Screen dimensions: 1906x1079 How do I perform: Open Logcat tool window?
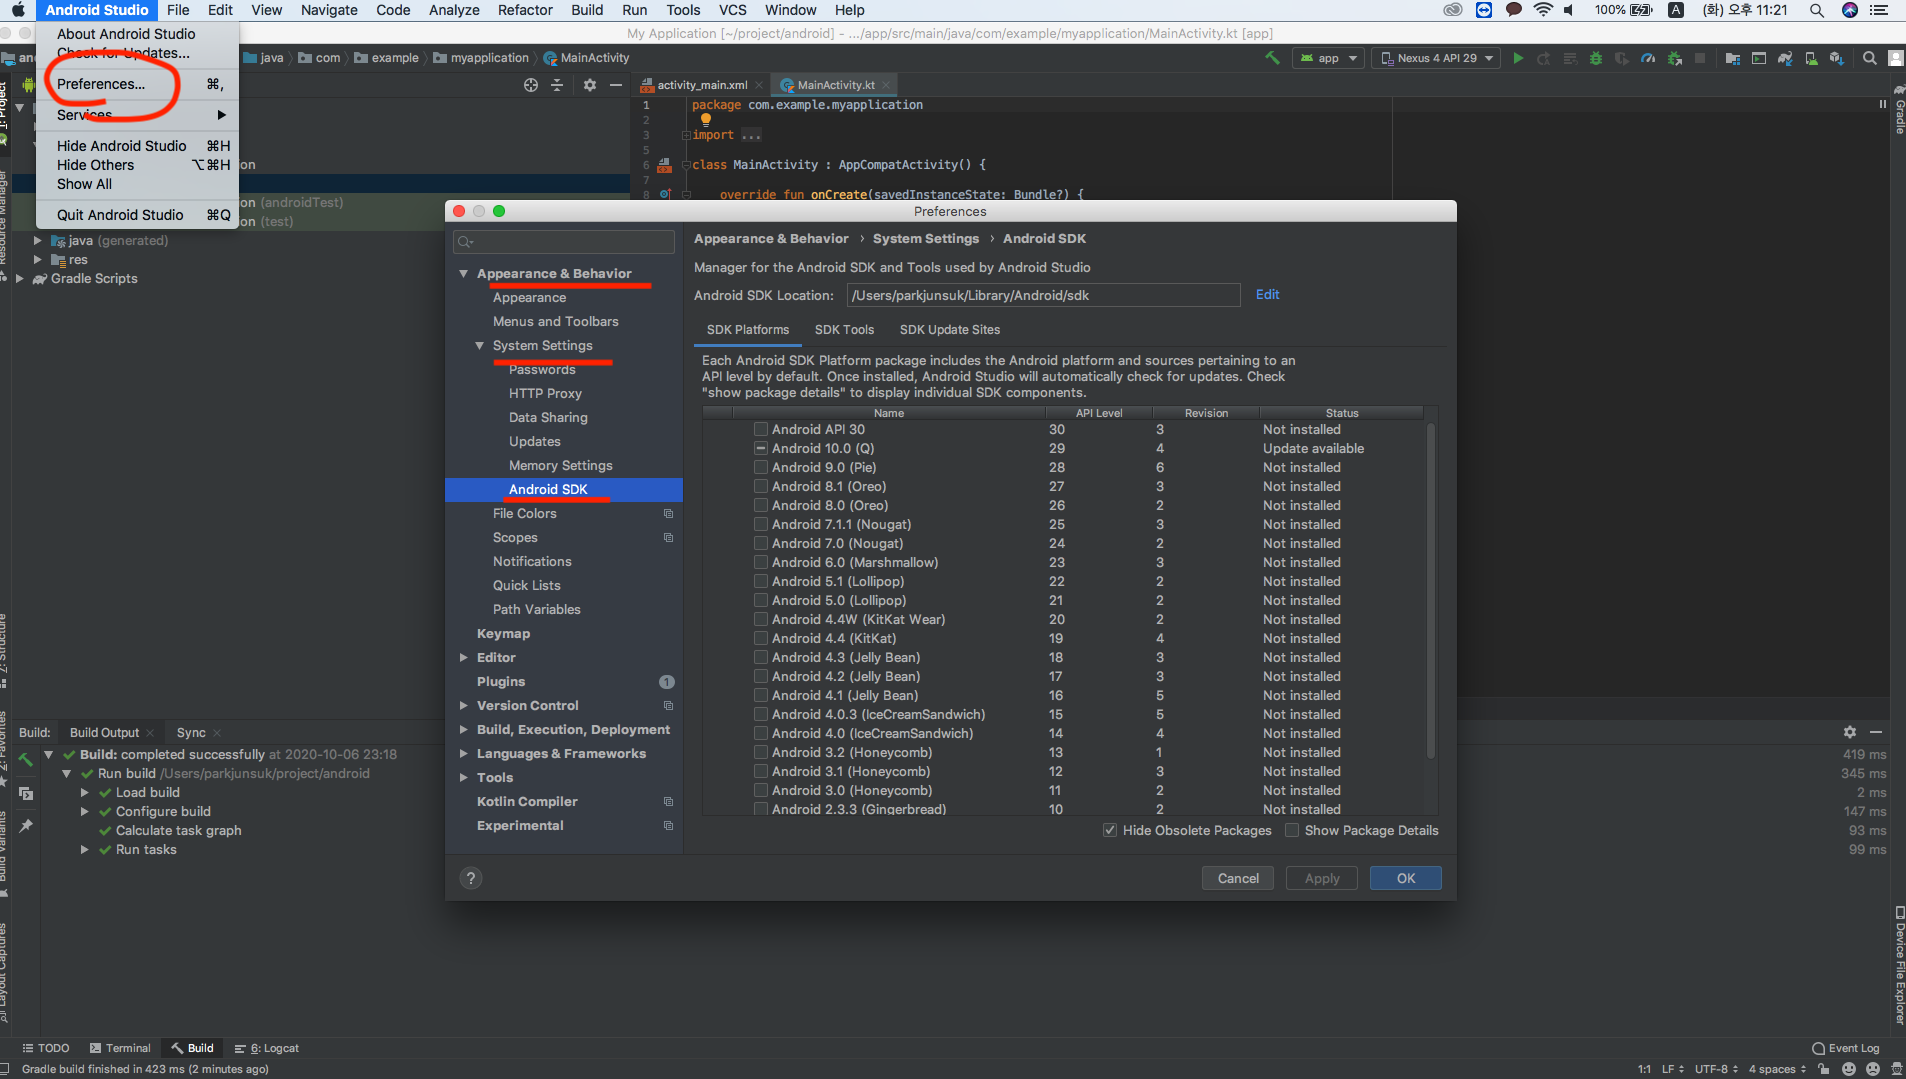[267, 1048]
